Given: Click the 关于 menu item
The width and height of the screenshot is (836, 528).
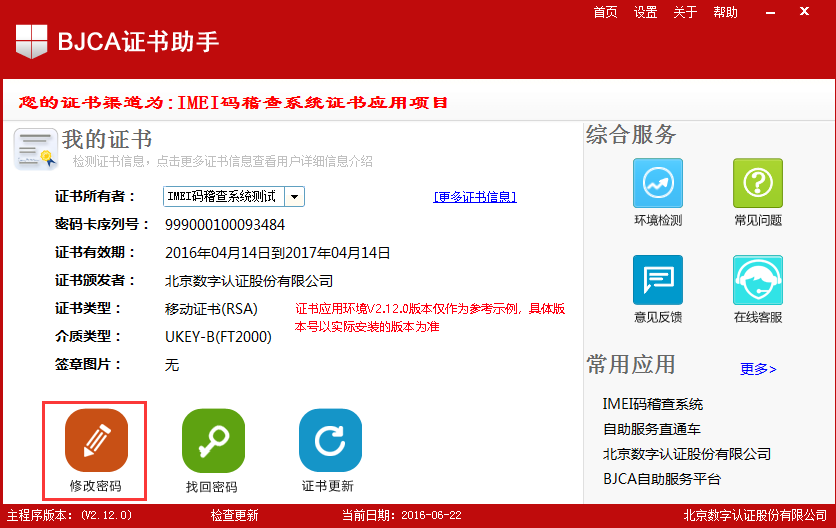Looking at the screenshot, I should [x=685, y=12].
